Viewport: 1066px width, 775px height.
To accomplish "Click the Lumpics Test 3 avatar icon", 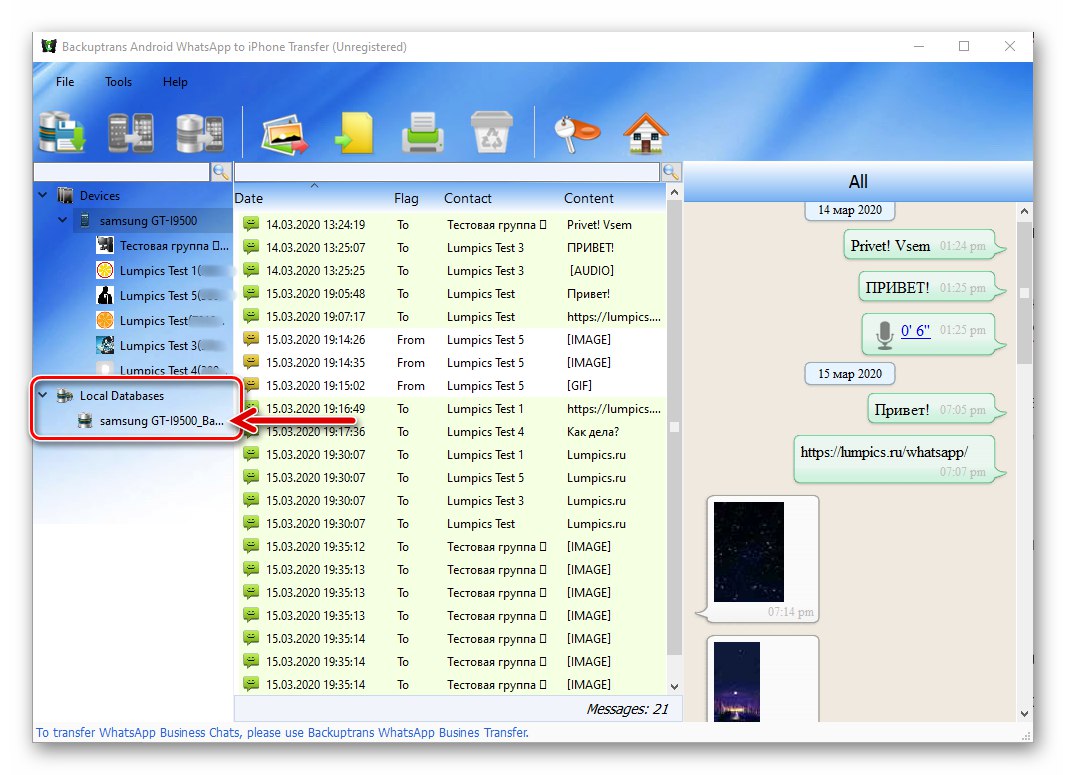I will 105,345.
